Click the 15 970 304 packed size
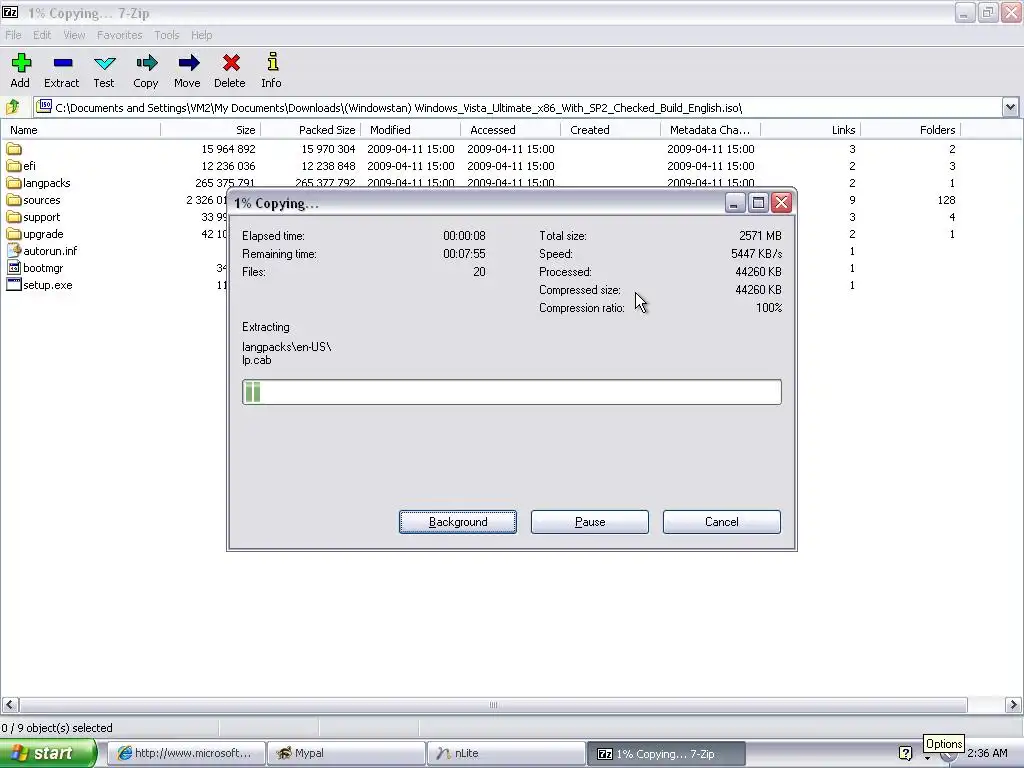1024x768 pixels. pos(328,149)
